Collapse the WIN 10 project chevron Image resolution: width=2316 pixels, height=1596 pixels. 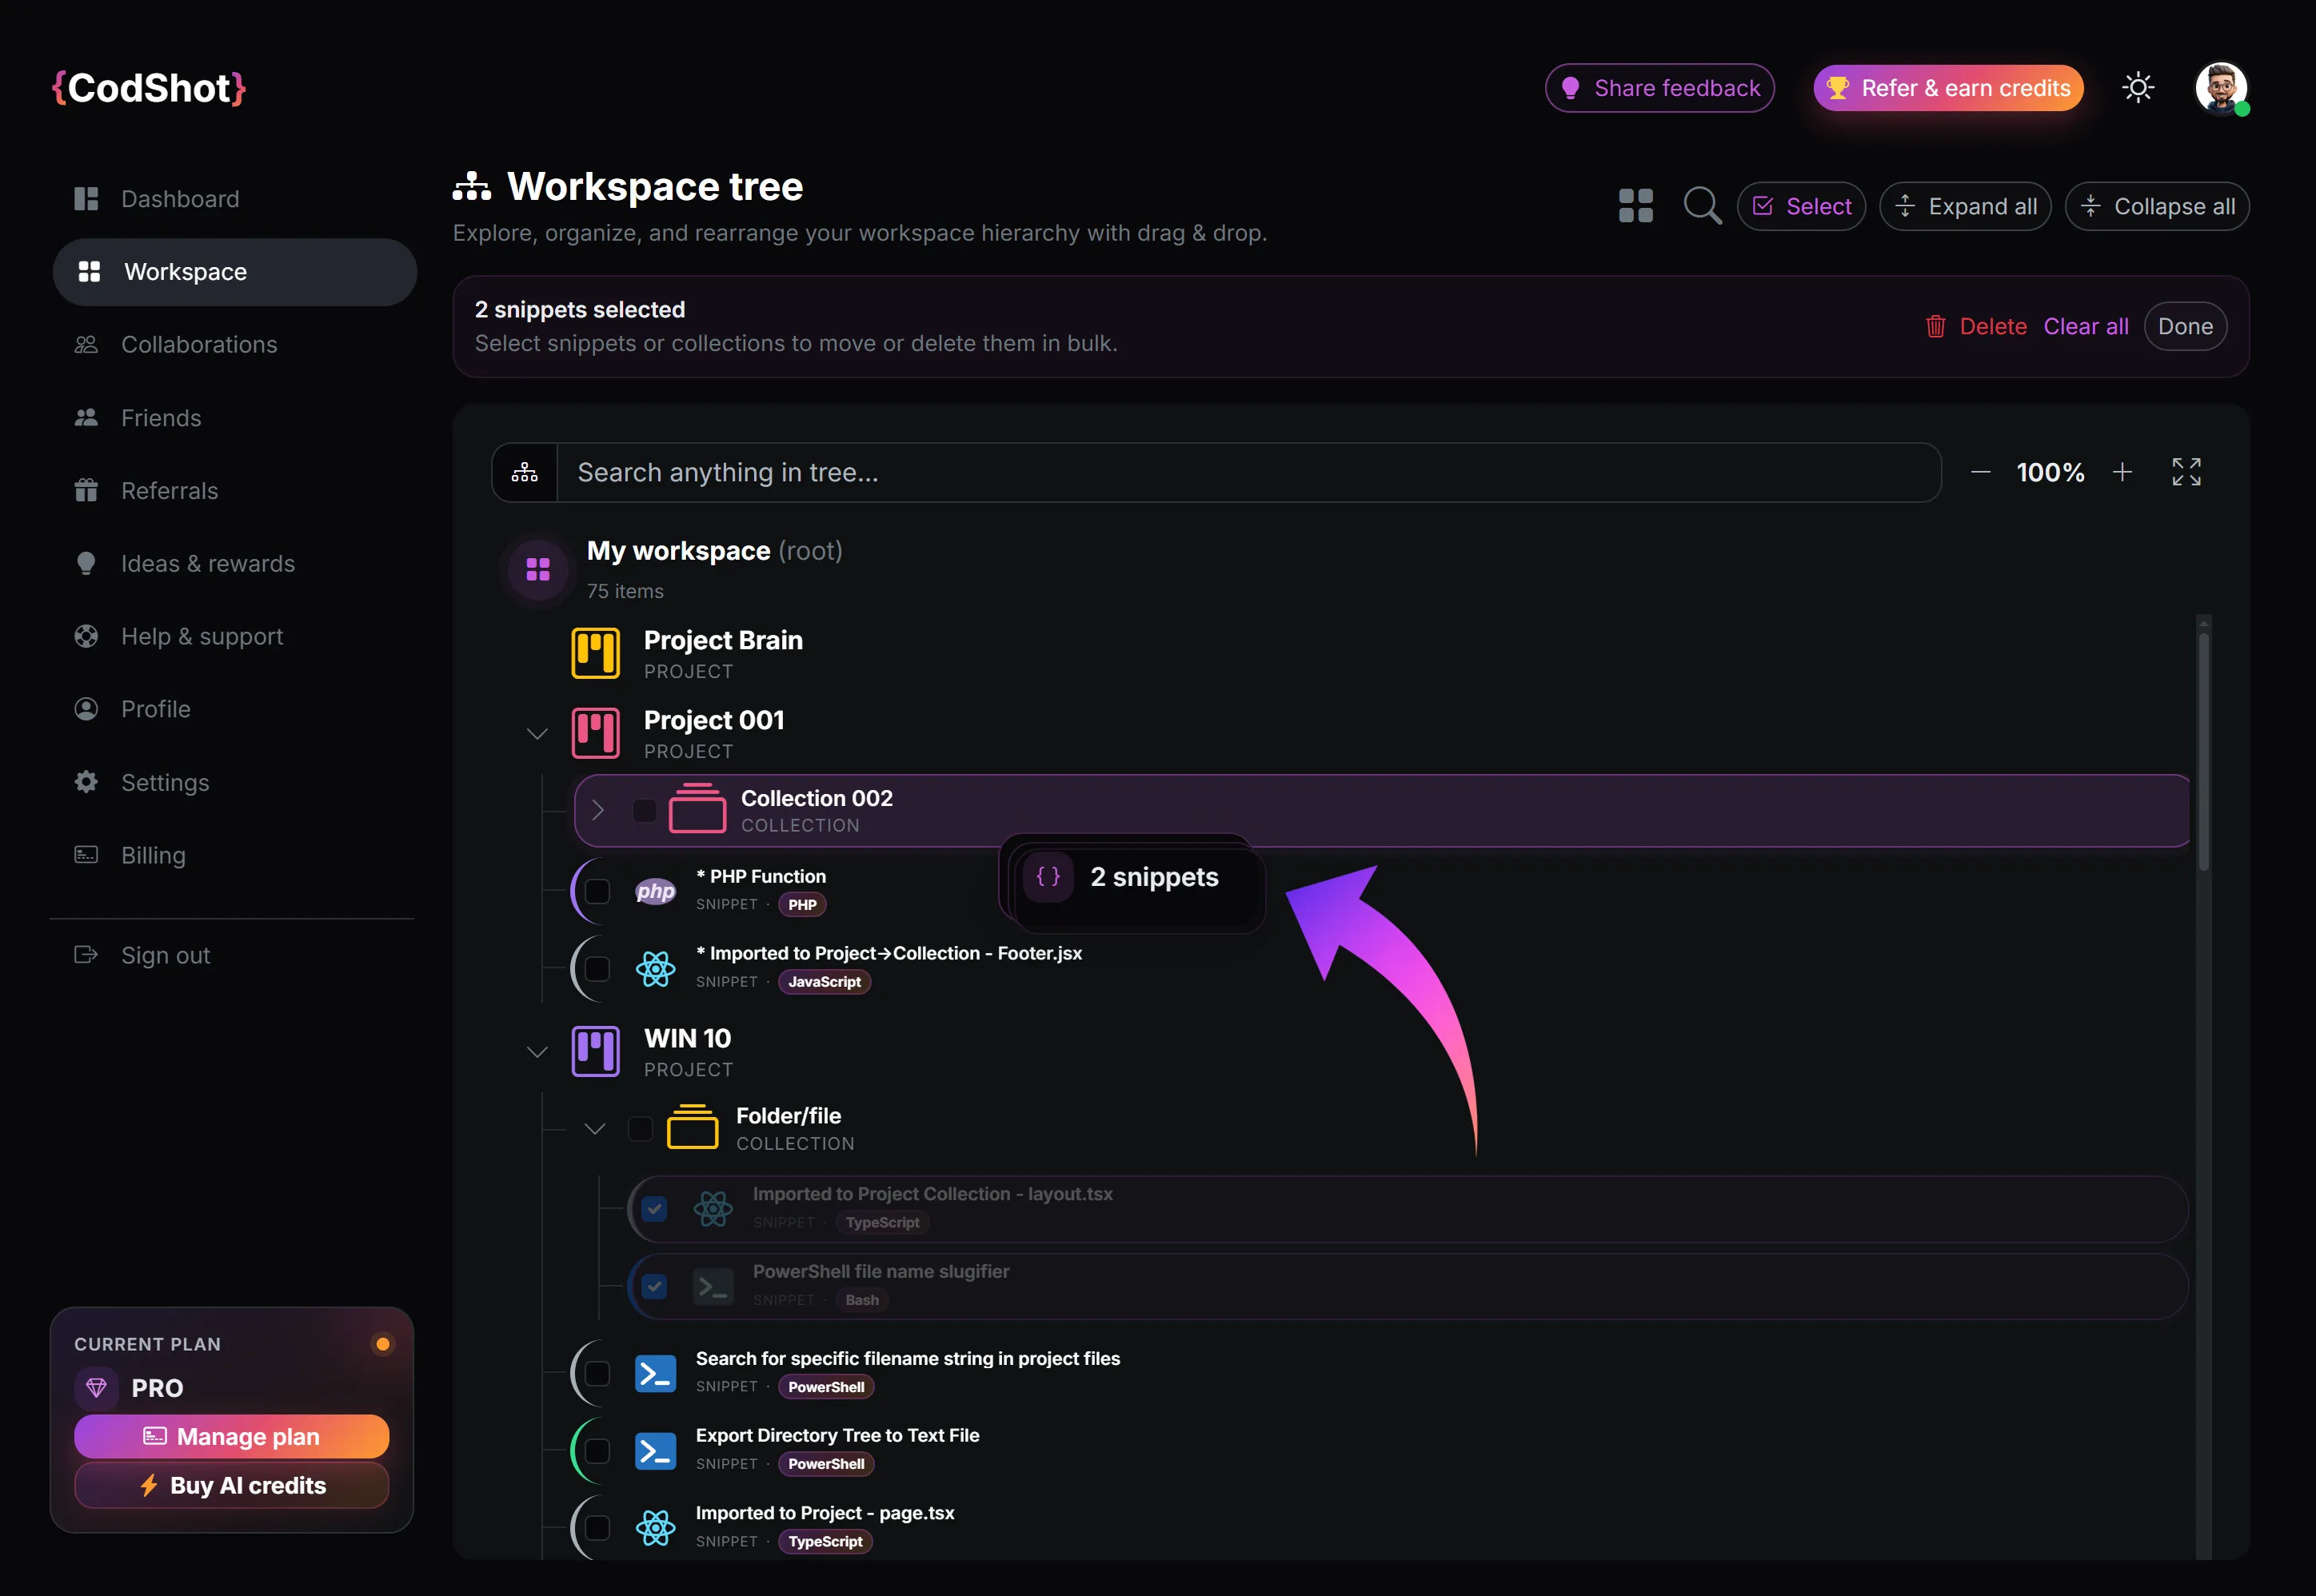pos(537,1052)
